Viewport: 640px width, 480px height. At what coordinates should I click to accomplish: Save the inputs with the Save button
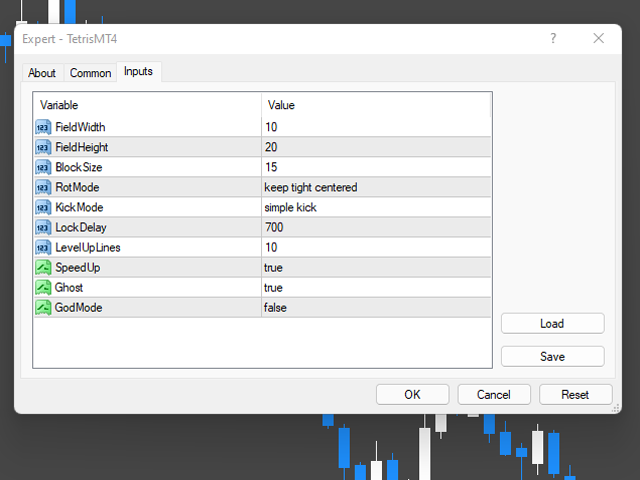pyautogui.click(x=553, y=357)
